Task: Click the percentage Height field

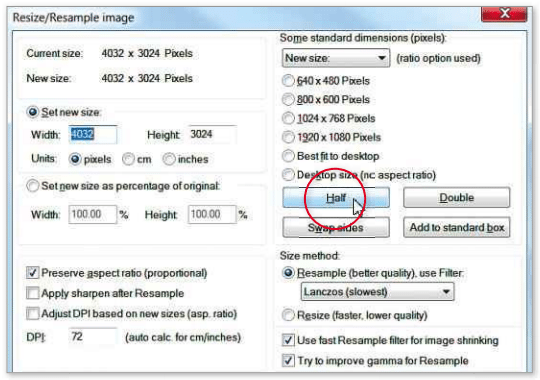Action: (212, 214)
